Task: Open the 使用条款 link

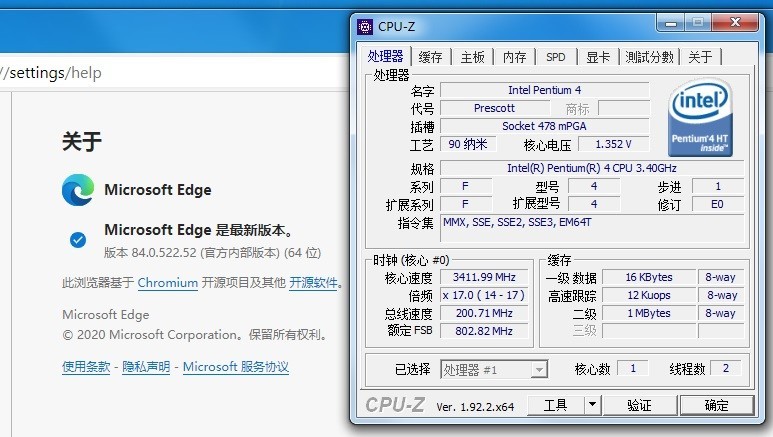Action: [x=86, y=366]
